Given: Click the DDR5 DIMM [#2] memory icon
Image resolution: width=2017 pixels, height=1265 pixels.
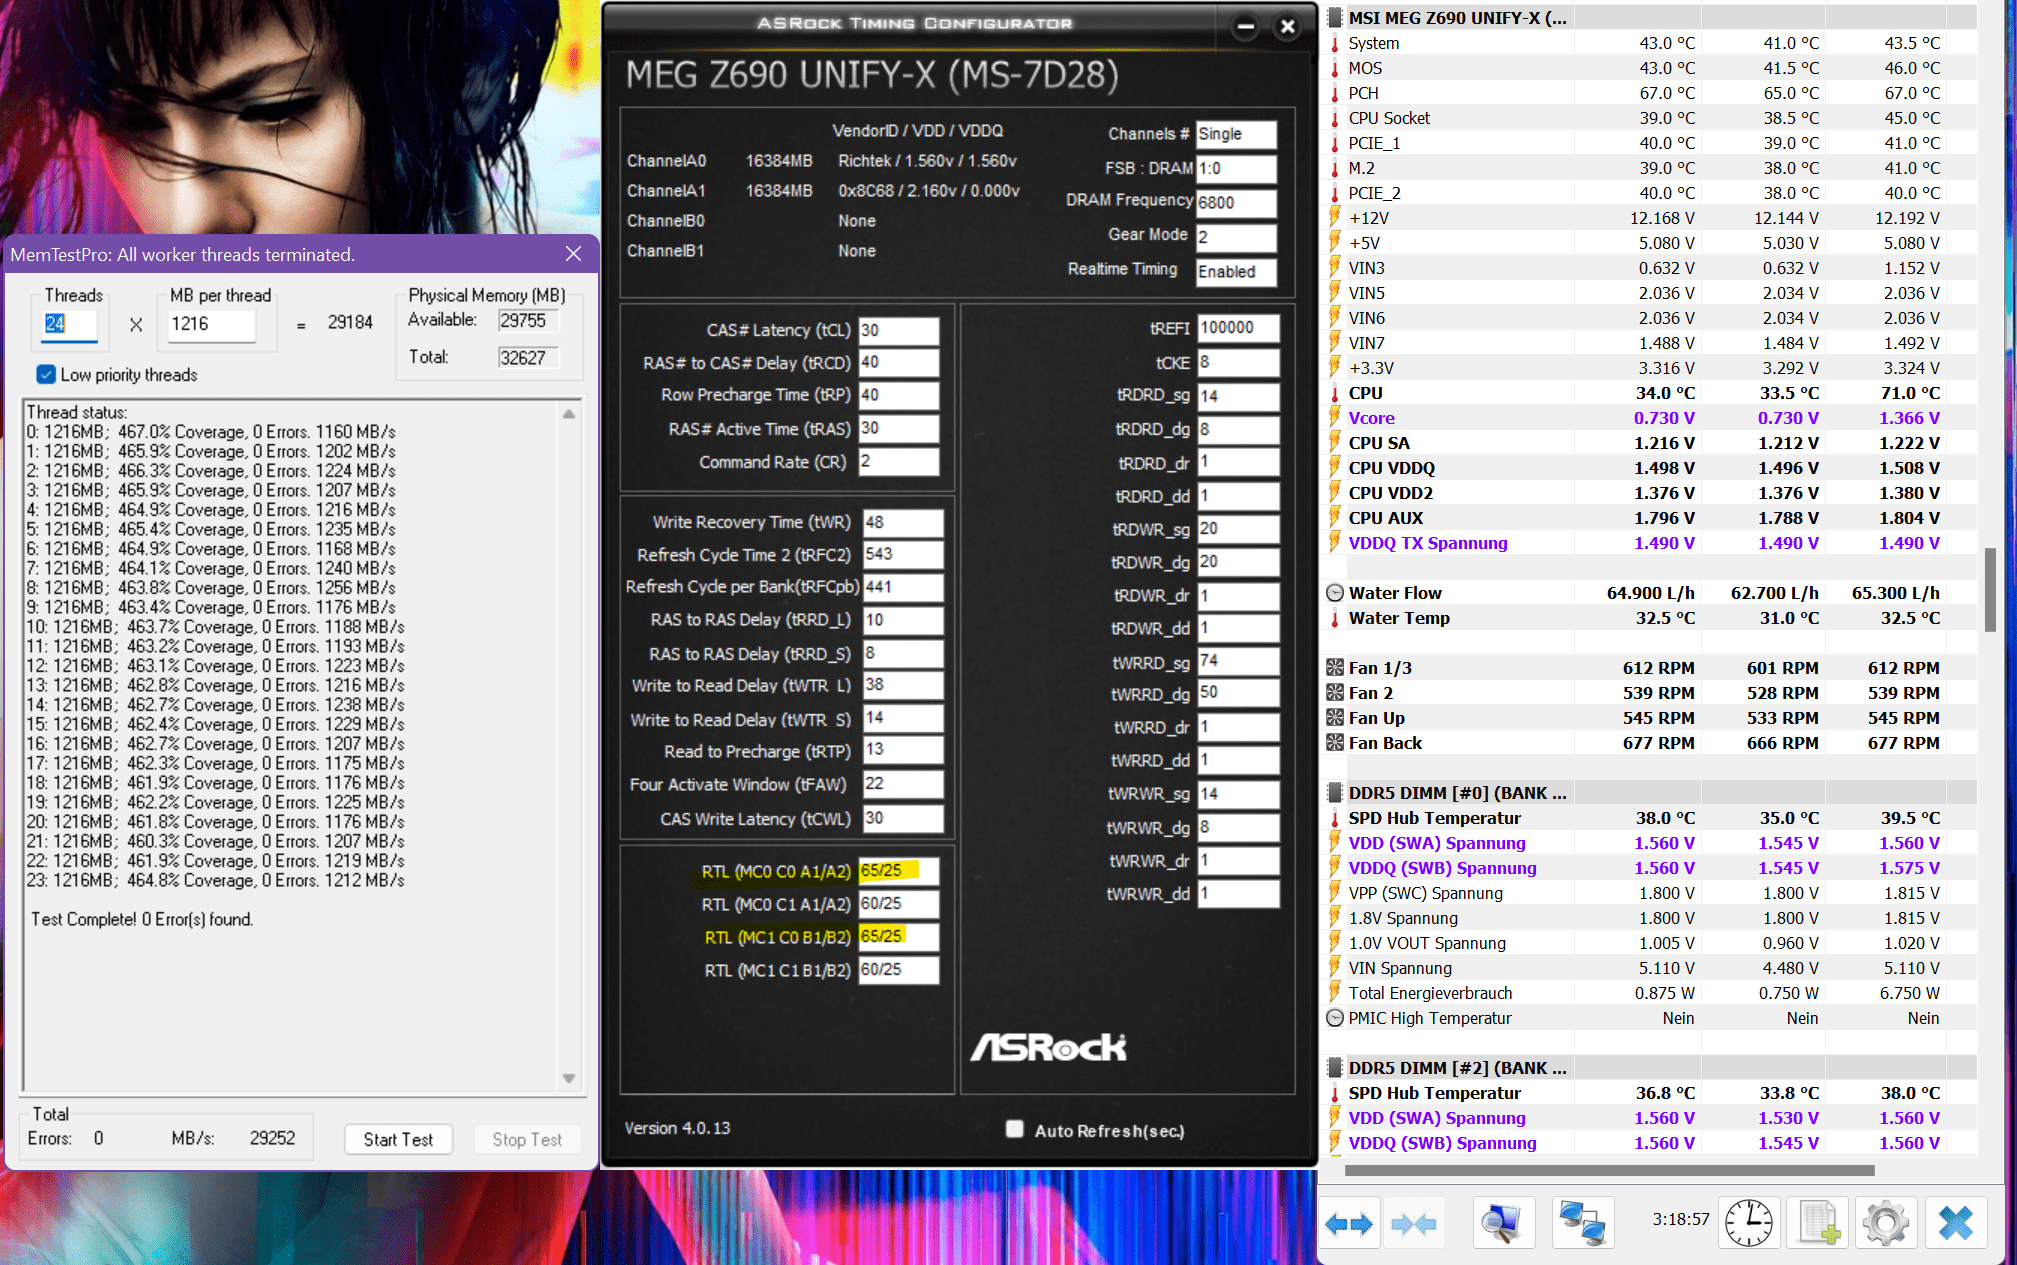Looking at the screenshot, I should click(1334, 1068).
